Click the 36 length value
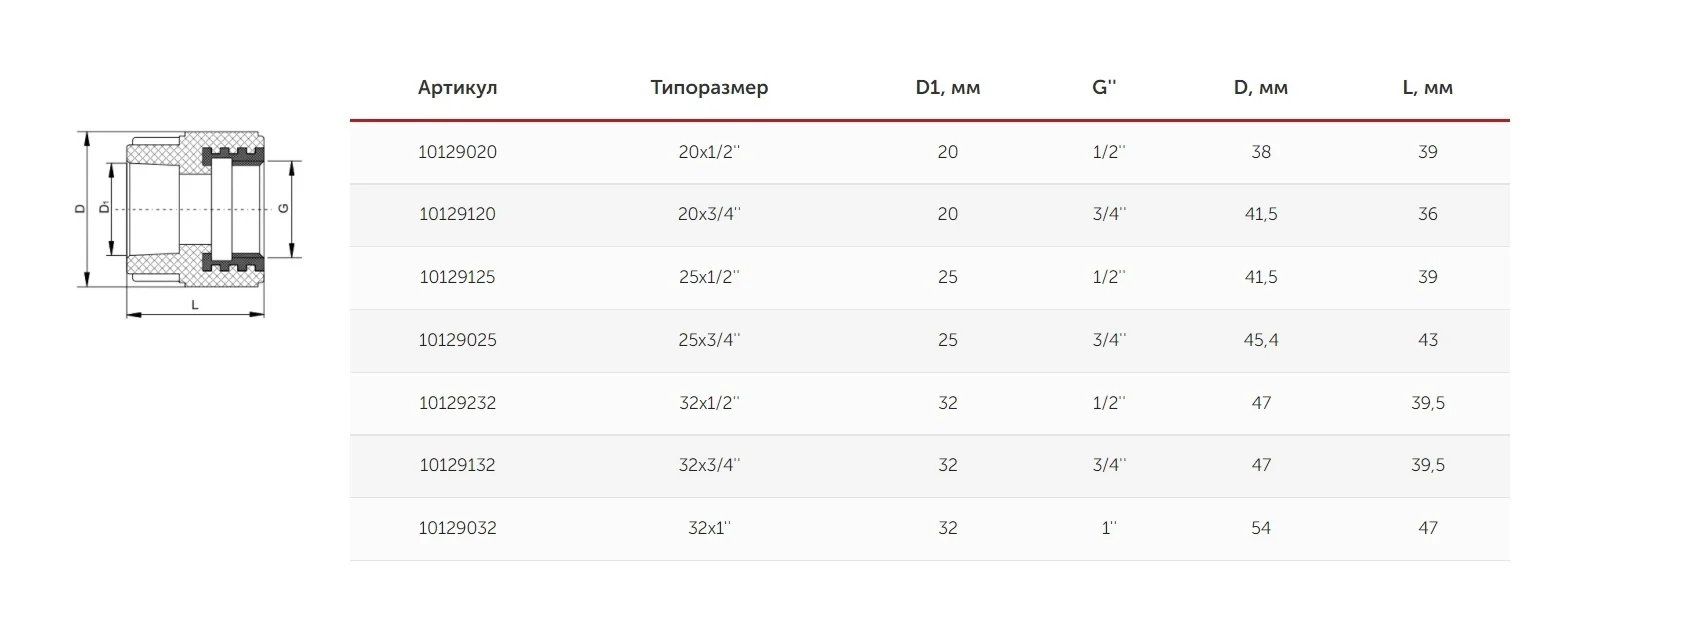 pyautogui.click(x=1427, y=214)
